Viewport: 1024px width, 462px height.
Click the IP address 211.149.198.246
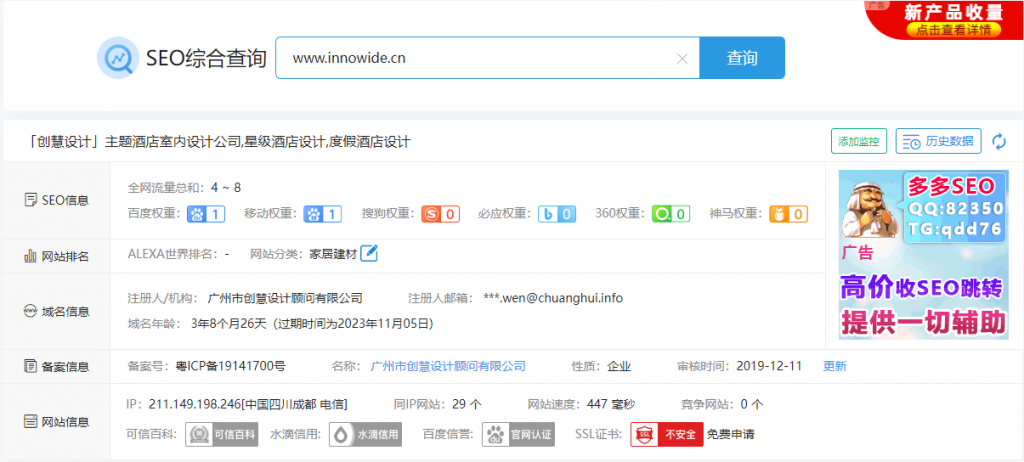pyautogui.click(x=195, y=404)
